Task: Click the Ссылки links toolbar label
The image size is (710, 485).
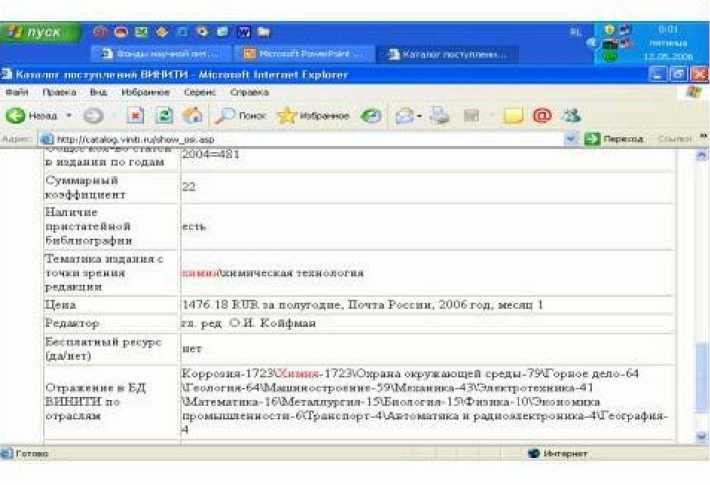Action: [x=674, y=139]
